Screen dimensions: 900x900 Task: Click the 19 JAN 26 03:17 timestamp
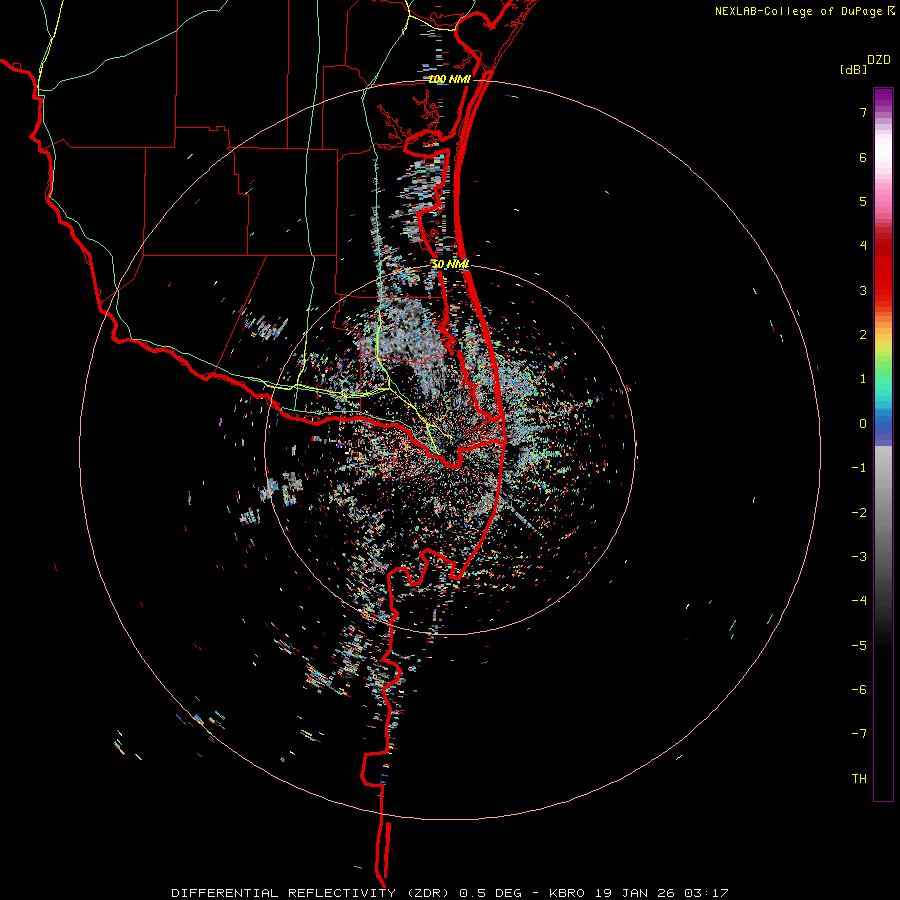[660, 893]
